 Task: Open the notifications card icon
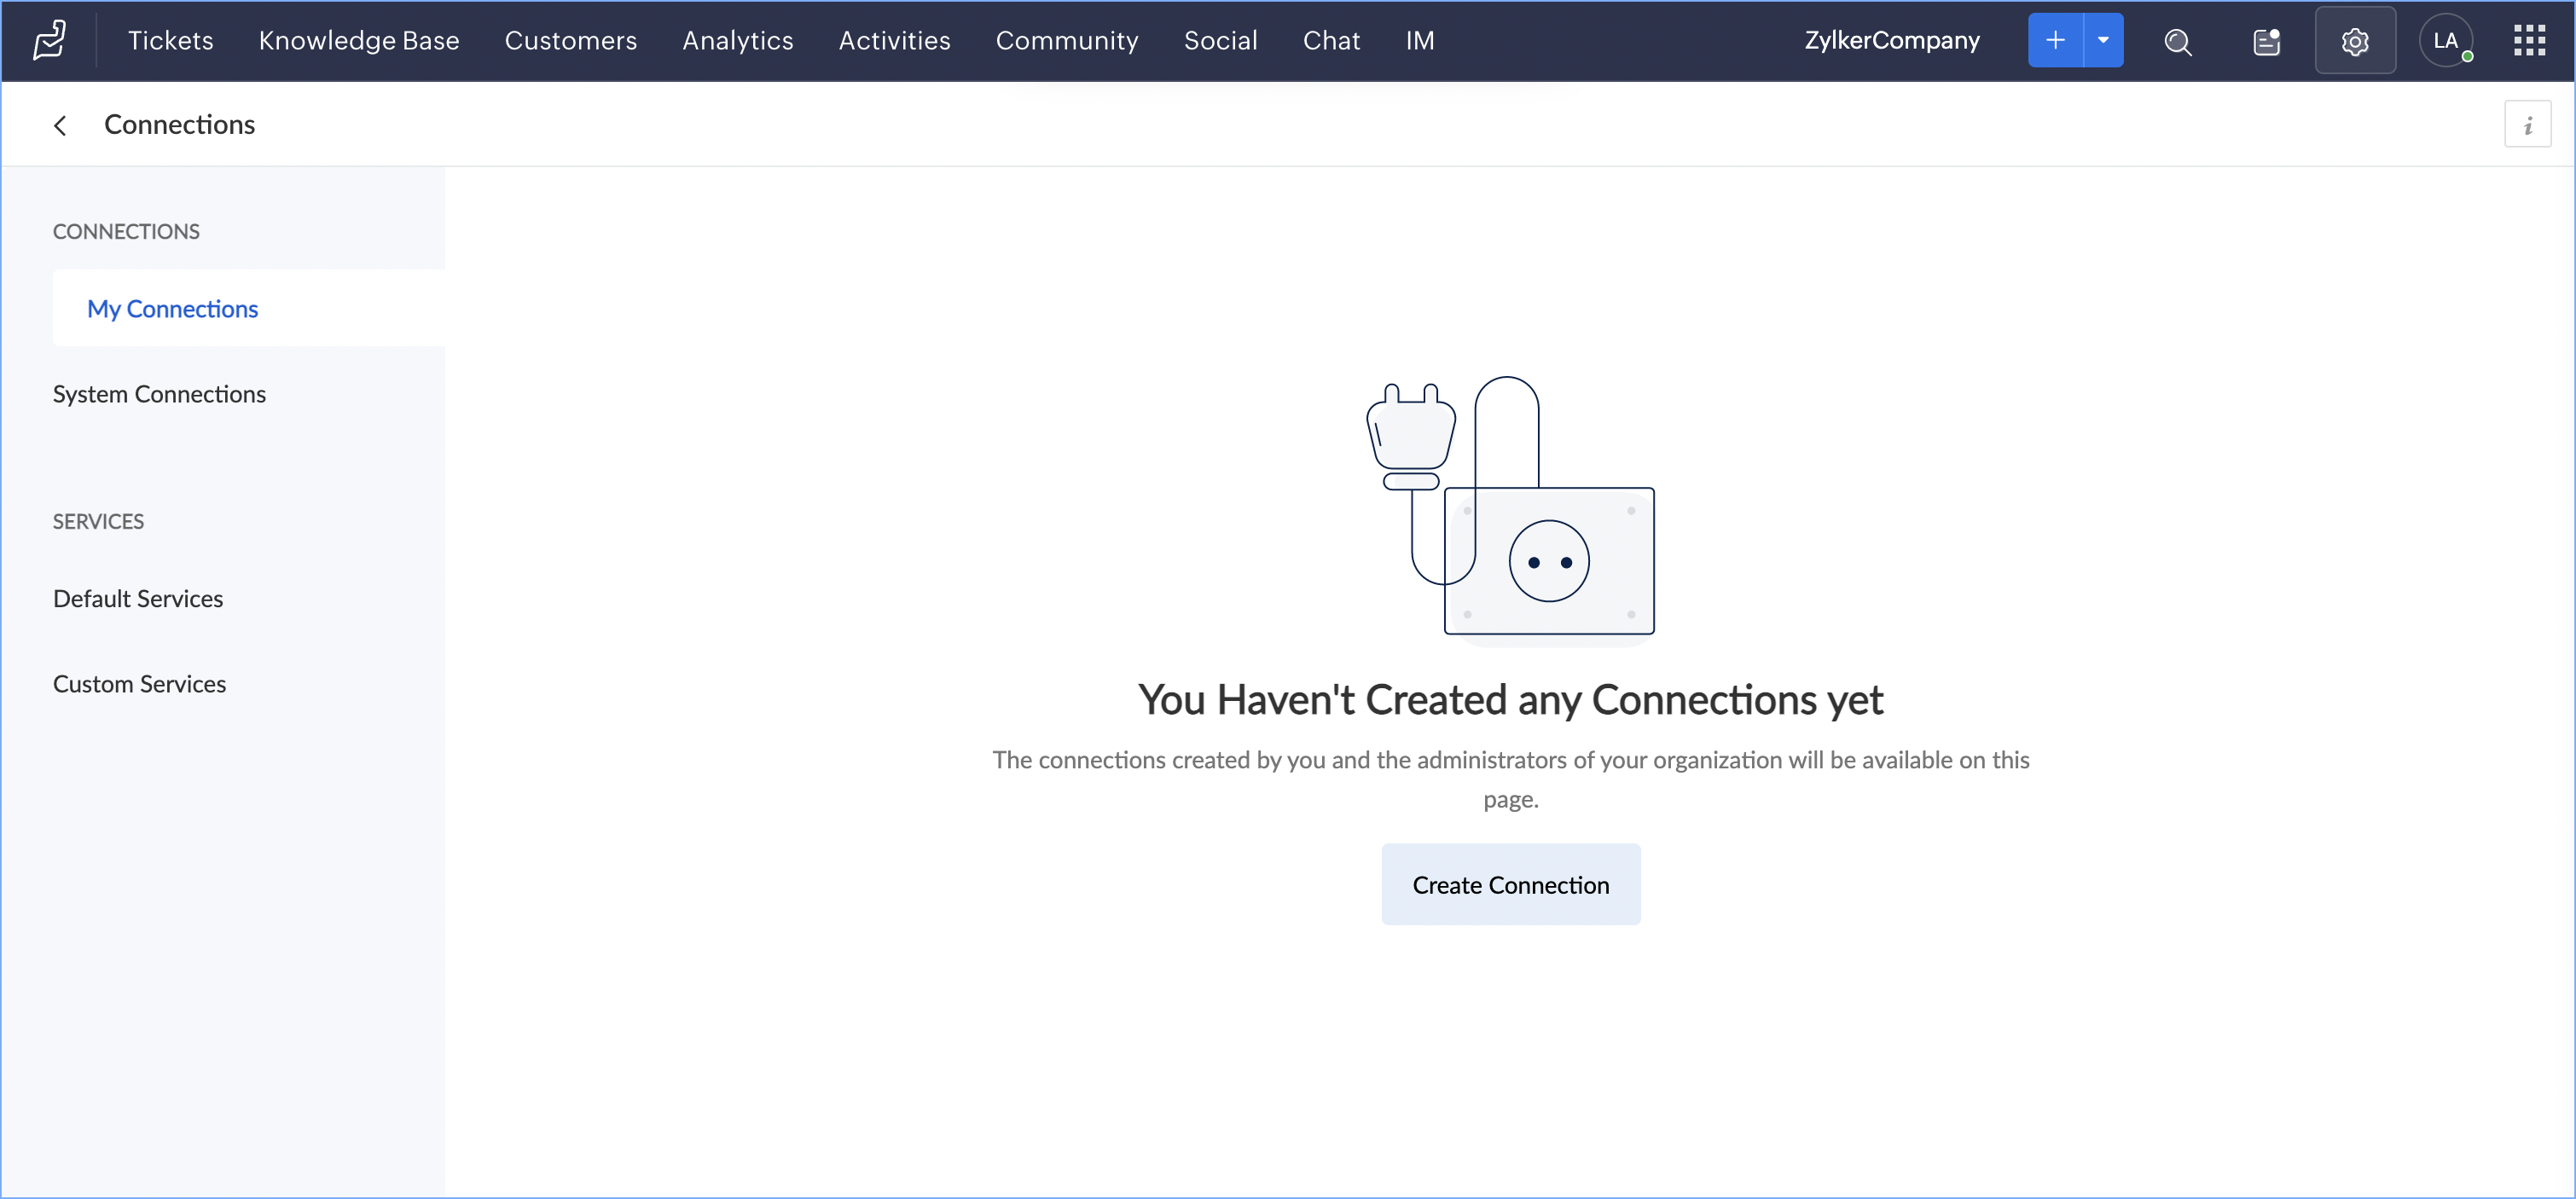(2266, 41)
